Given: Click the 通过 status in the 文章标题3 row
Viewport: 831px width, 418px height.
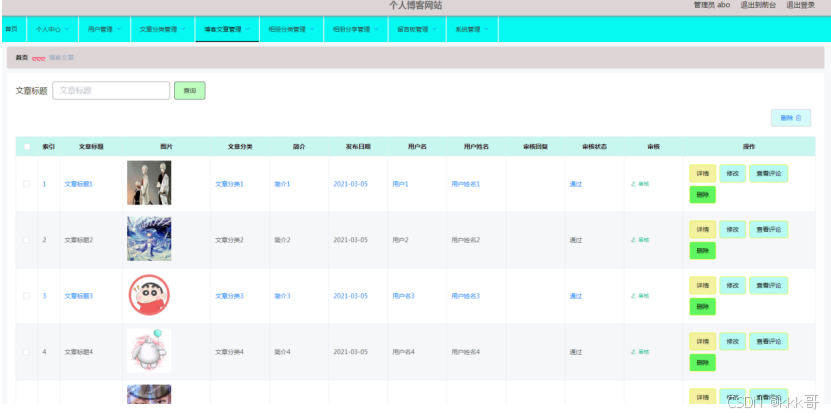Looking at the screenshot, I should point(576,296).
